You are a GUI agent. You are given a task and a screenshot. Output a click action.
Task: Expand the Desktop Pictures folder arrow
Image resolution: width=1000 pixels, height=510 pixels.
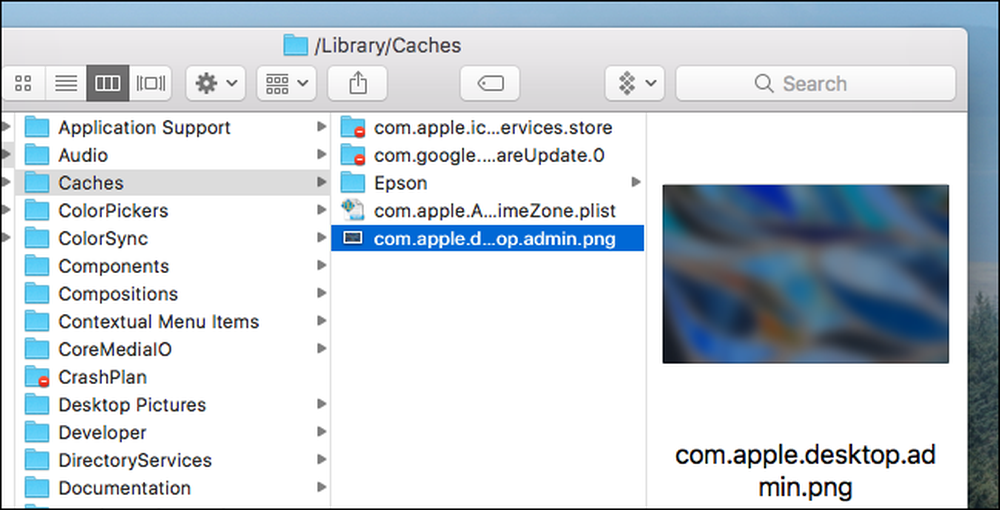[x=321, y=404]
